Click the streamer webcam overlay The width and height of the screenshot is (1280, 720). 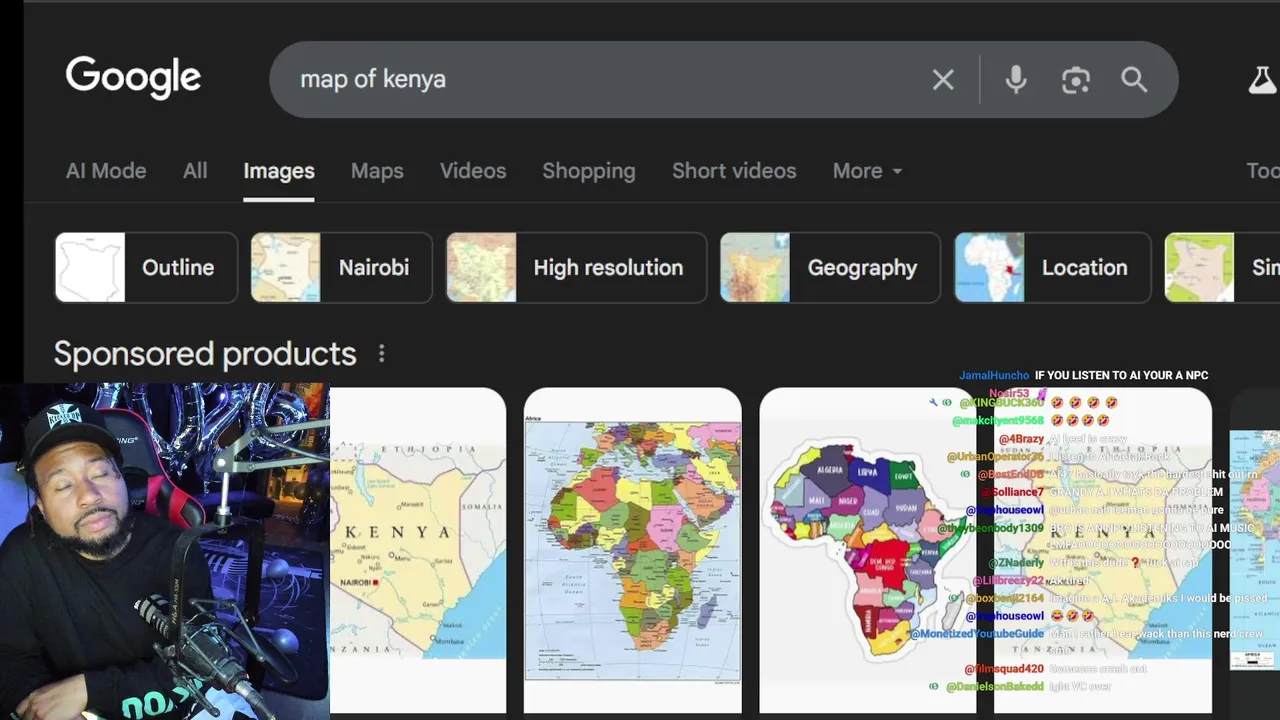pyautogui.click(x=165, y=551)
